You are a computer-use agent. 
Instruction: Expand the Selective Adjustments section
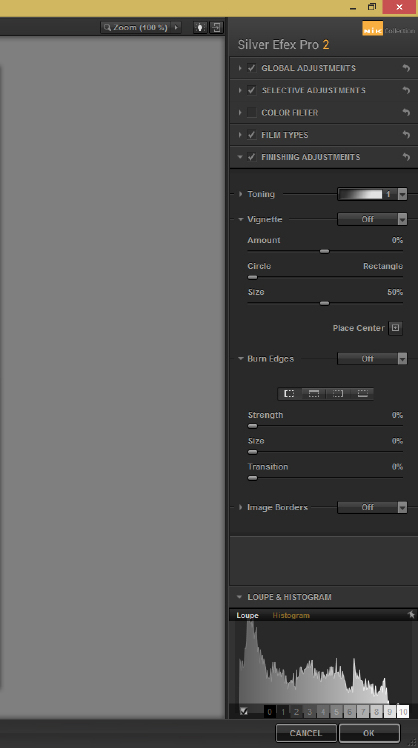240,90
